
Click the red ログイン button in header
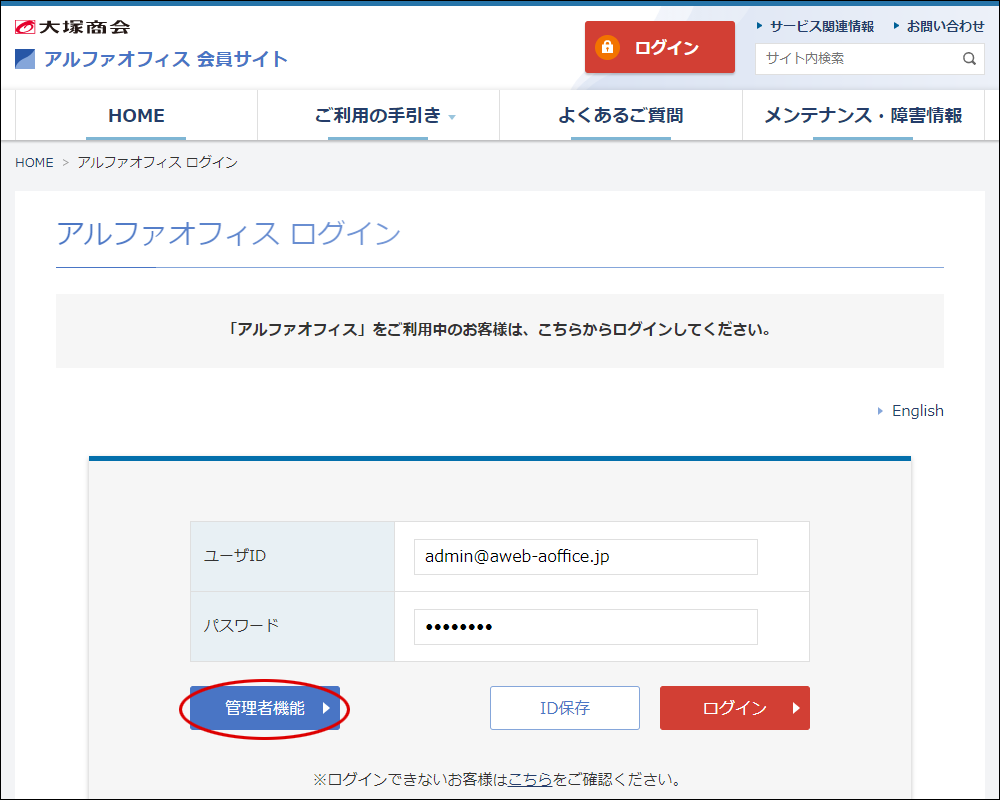pyautogui.click(x=659, y=47)
